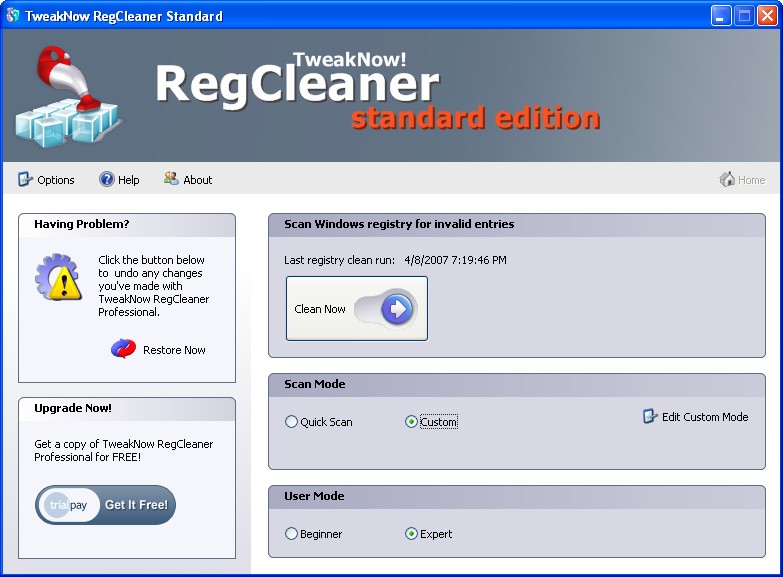Maximize the RegCleaner window

tap(743, 16)
